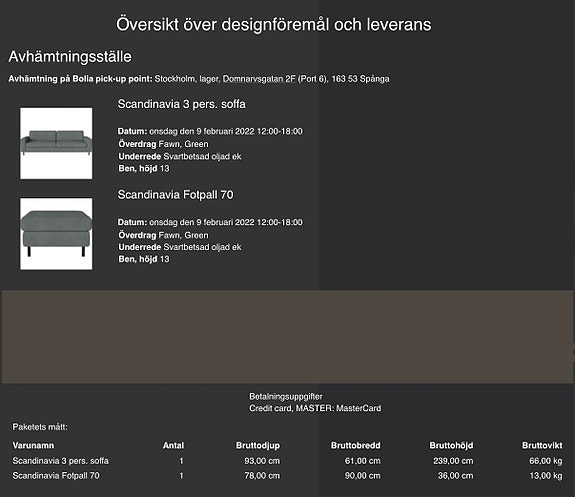Click the Bruttobredd column header
The width and height of the screenshot is (575, 497).
pos(355,446)
